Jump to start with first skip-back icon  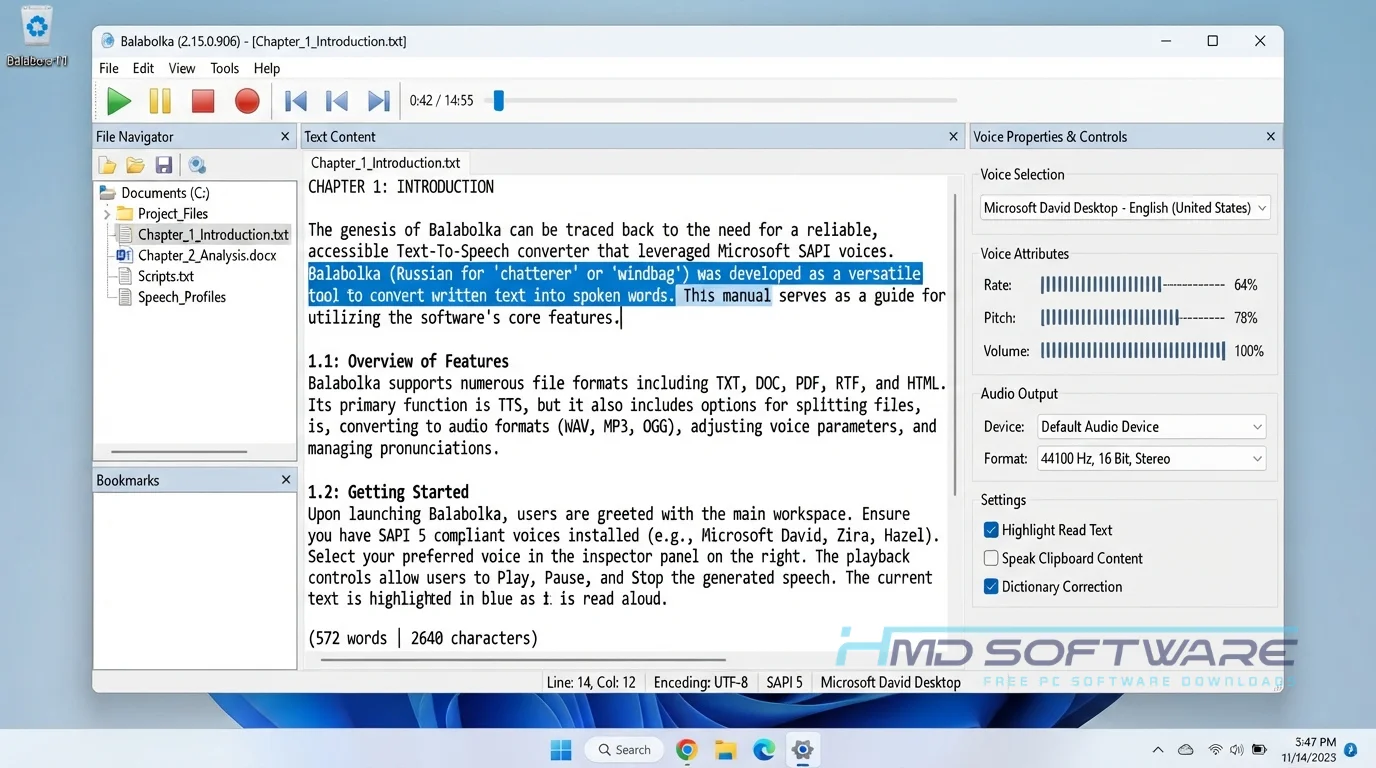coord(296,101)
